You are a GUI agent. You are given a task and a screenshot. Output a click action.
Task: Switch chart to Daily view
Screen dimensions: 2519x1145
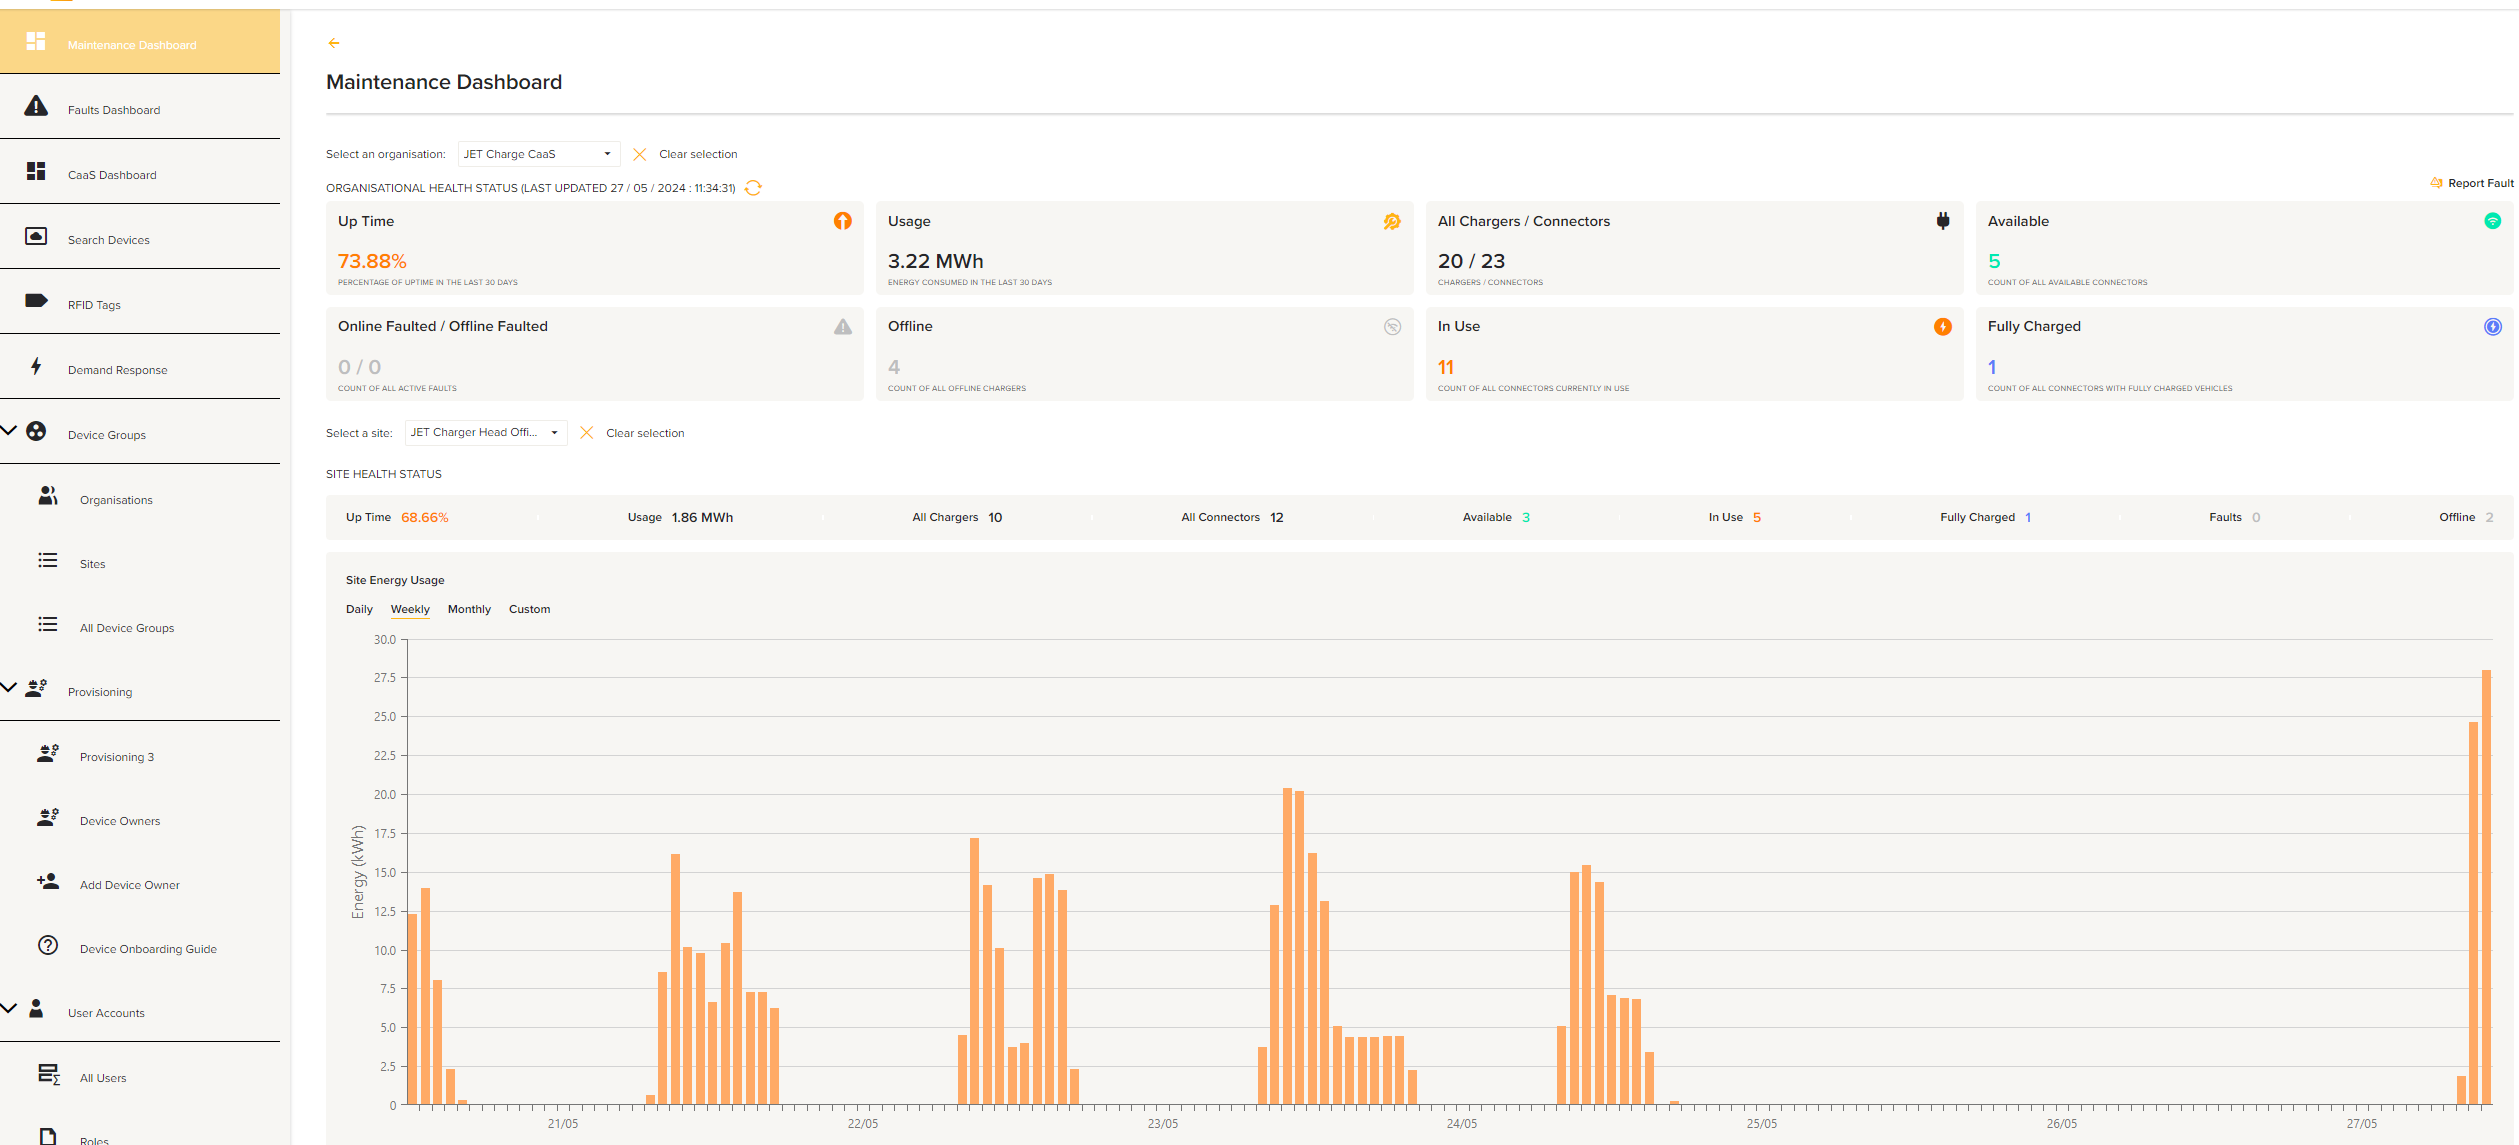pyautogui.click(x=359, y=609)
